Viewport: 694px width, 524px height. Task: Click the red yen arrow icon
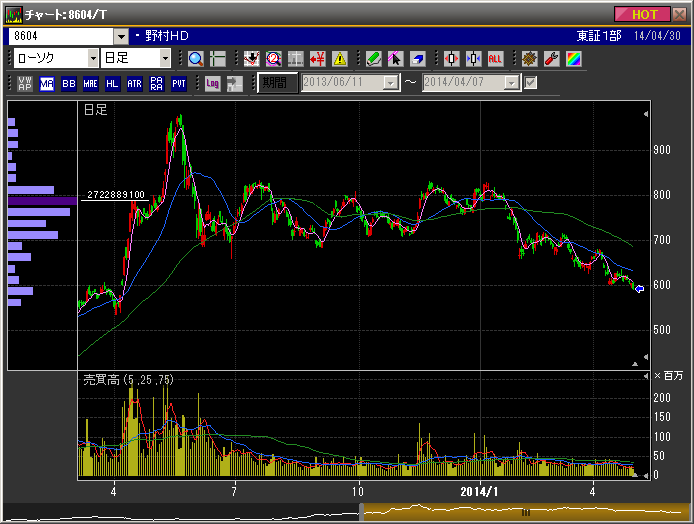[318, 58]
